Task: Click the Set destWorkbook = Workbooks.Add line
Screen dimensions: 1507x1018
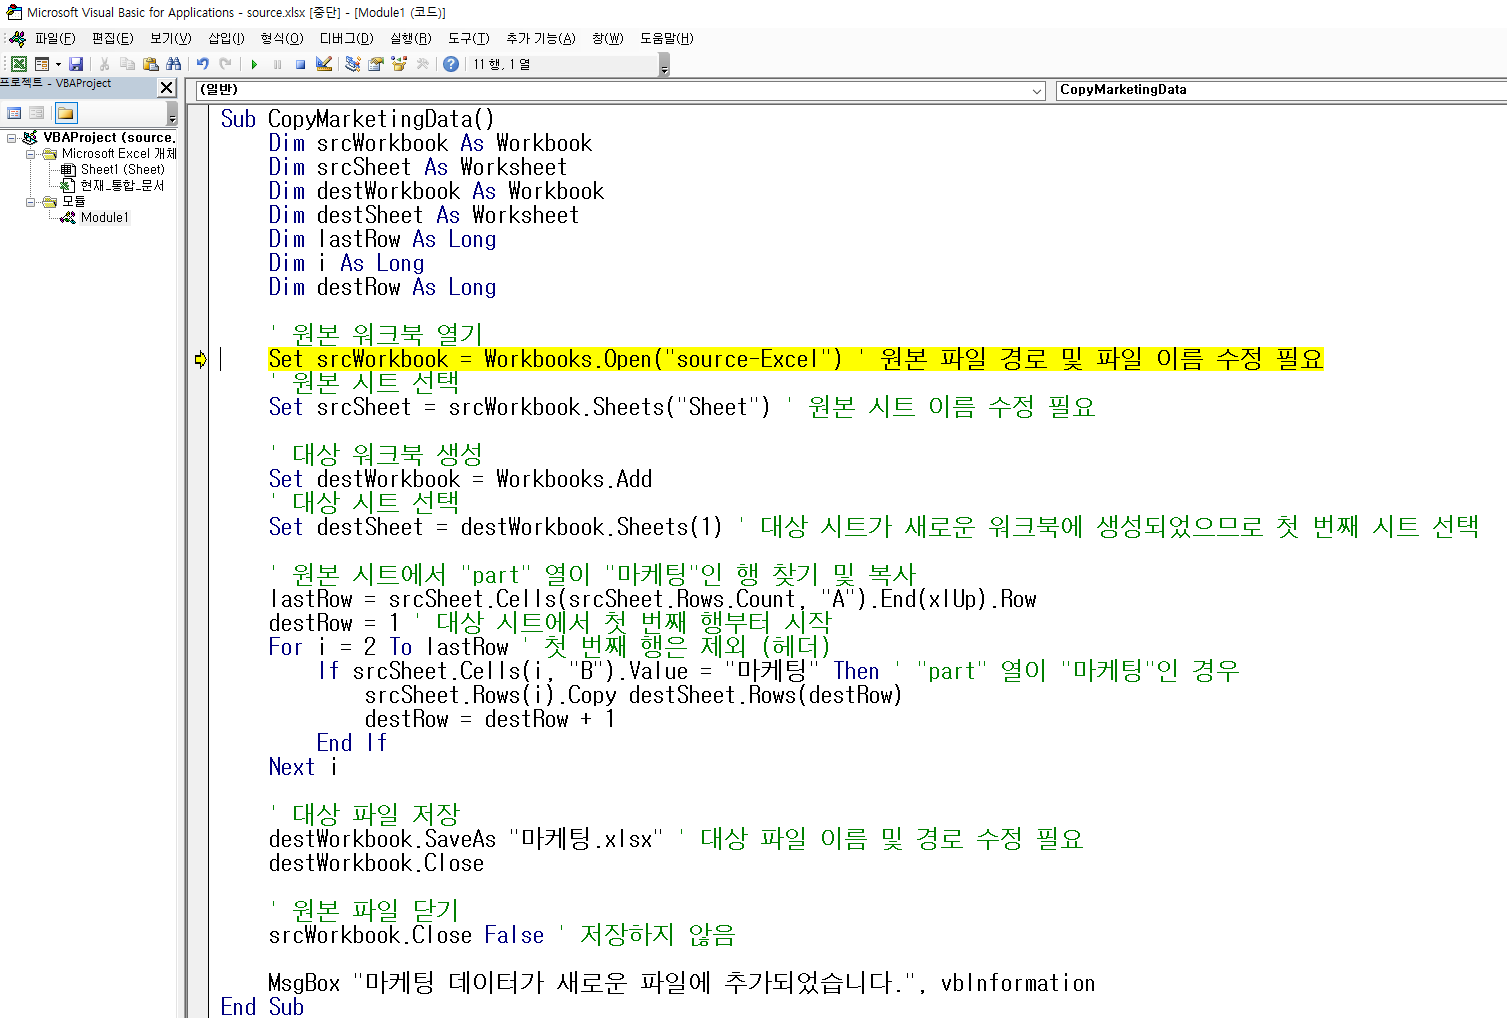Action: click(x=460, y=479)
